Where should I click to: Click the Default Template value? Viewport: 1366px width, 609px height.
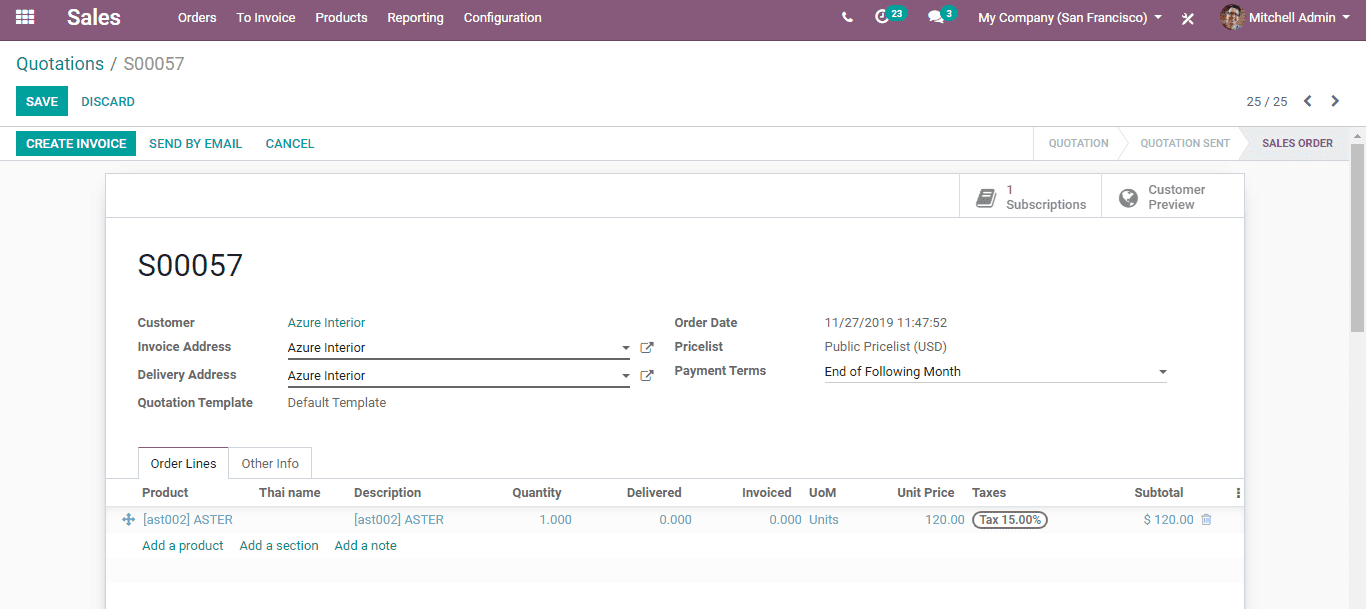[337, 403]
